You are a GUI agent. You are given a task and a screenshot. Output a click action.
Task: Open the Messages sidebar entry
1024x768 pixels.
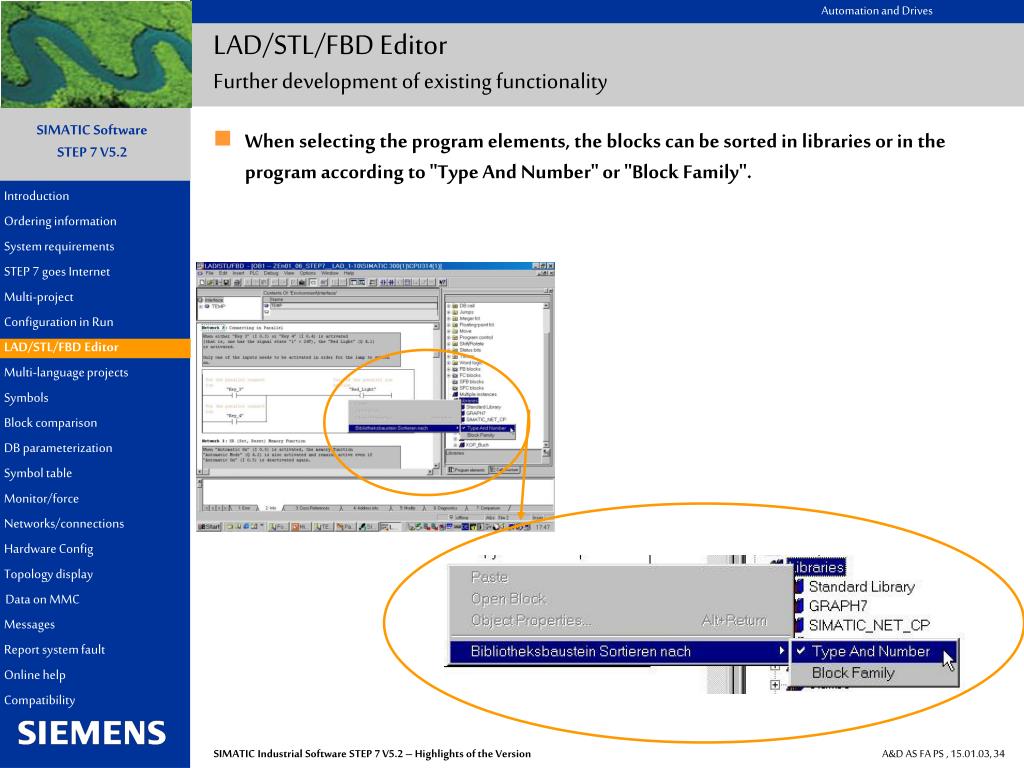click(x=29, y=625)
